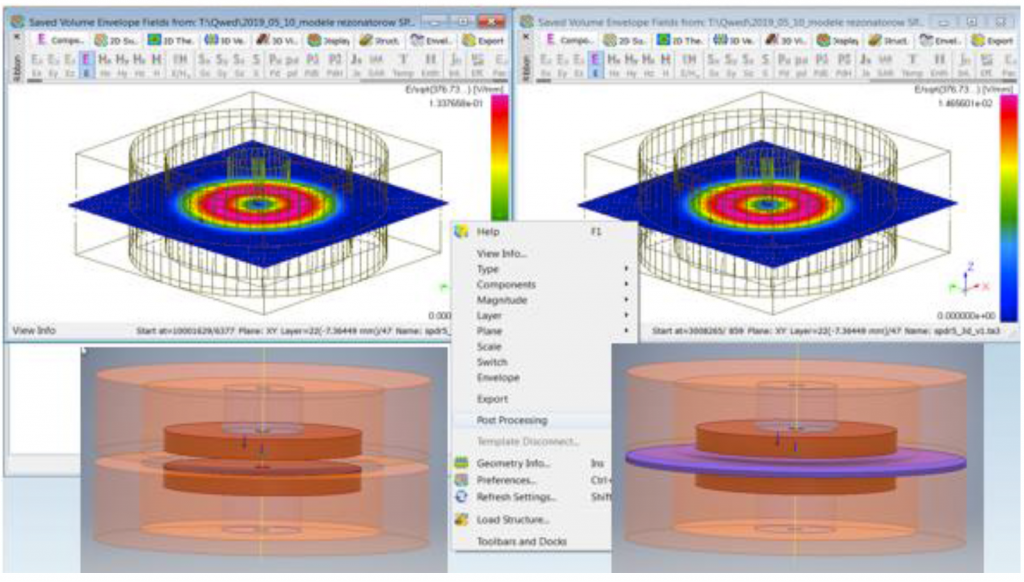Select Sy Poynting component in left window
Image resolution: width=1024 pixels, height=582 pixels.
pyautogui.click(x=222, y=65)
